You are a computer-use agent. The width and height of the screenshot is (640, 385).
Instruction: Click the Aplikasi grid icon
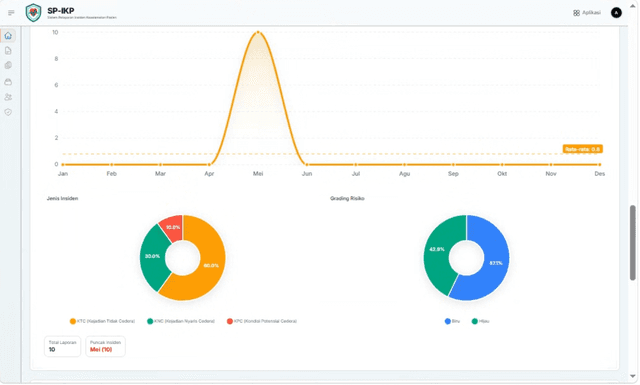tap(576, 13)
